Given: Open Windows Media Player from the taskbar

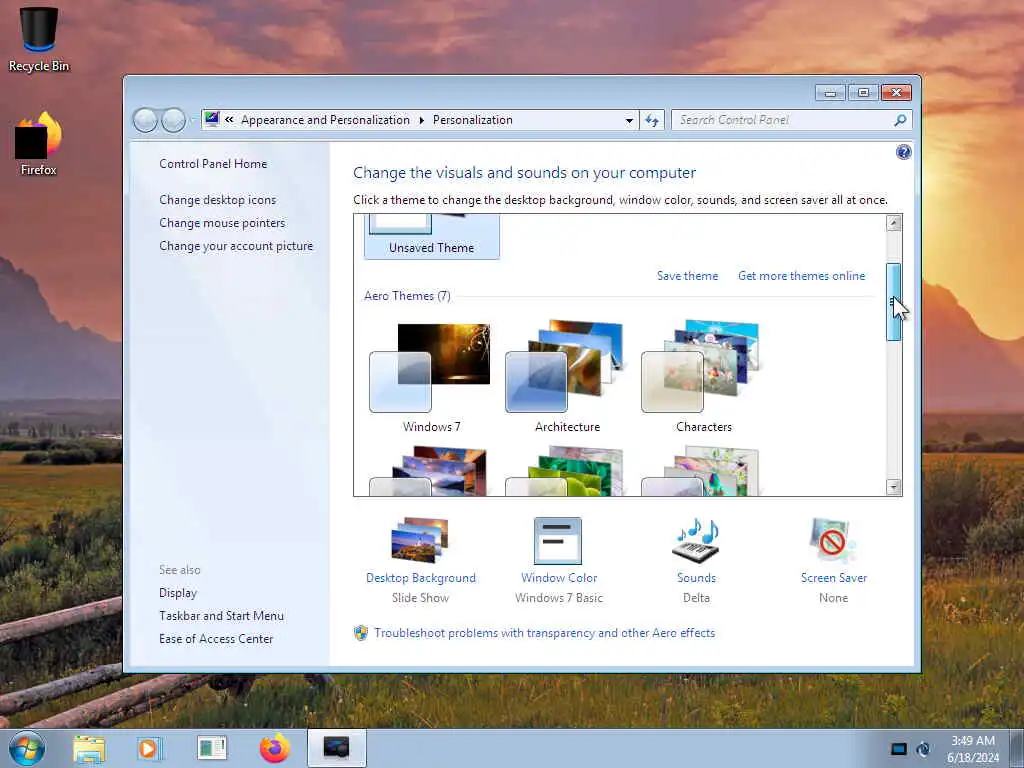Looking at the screenshot, I should coord(150,748).
